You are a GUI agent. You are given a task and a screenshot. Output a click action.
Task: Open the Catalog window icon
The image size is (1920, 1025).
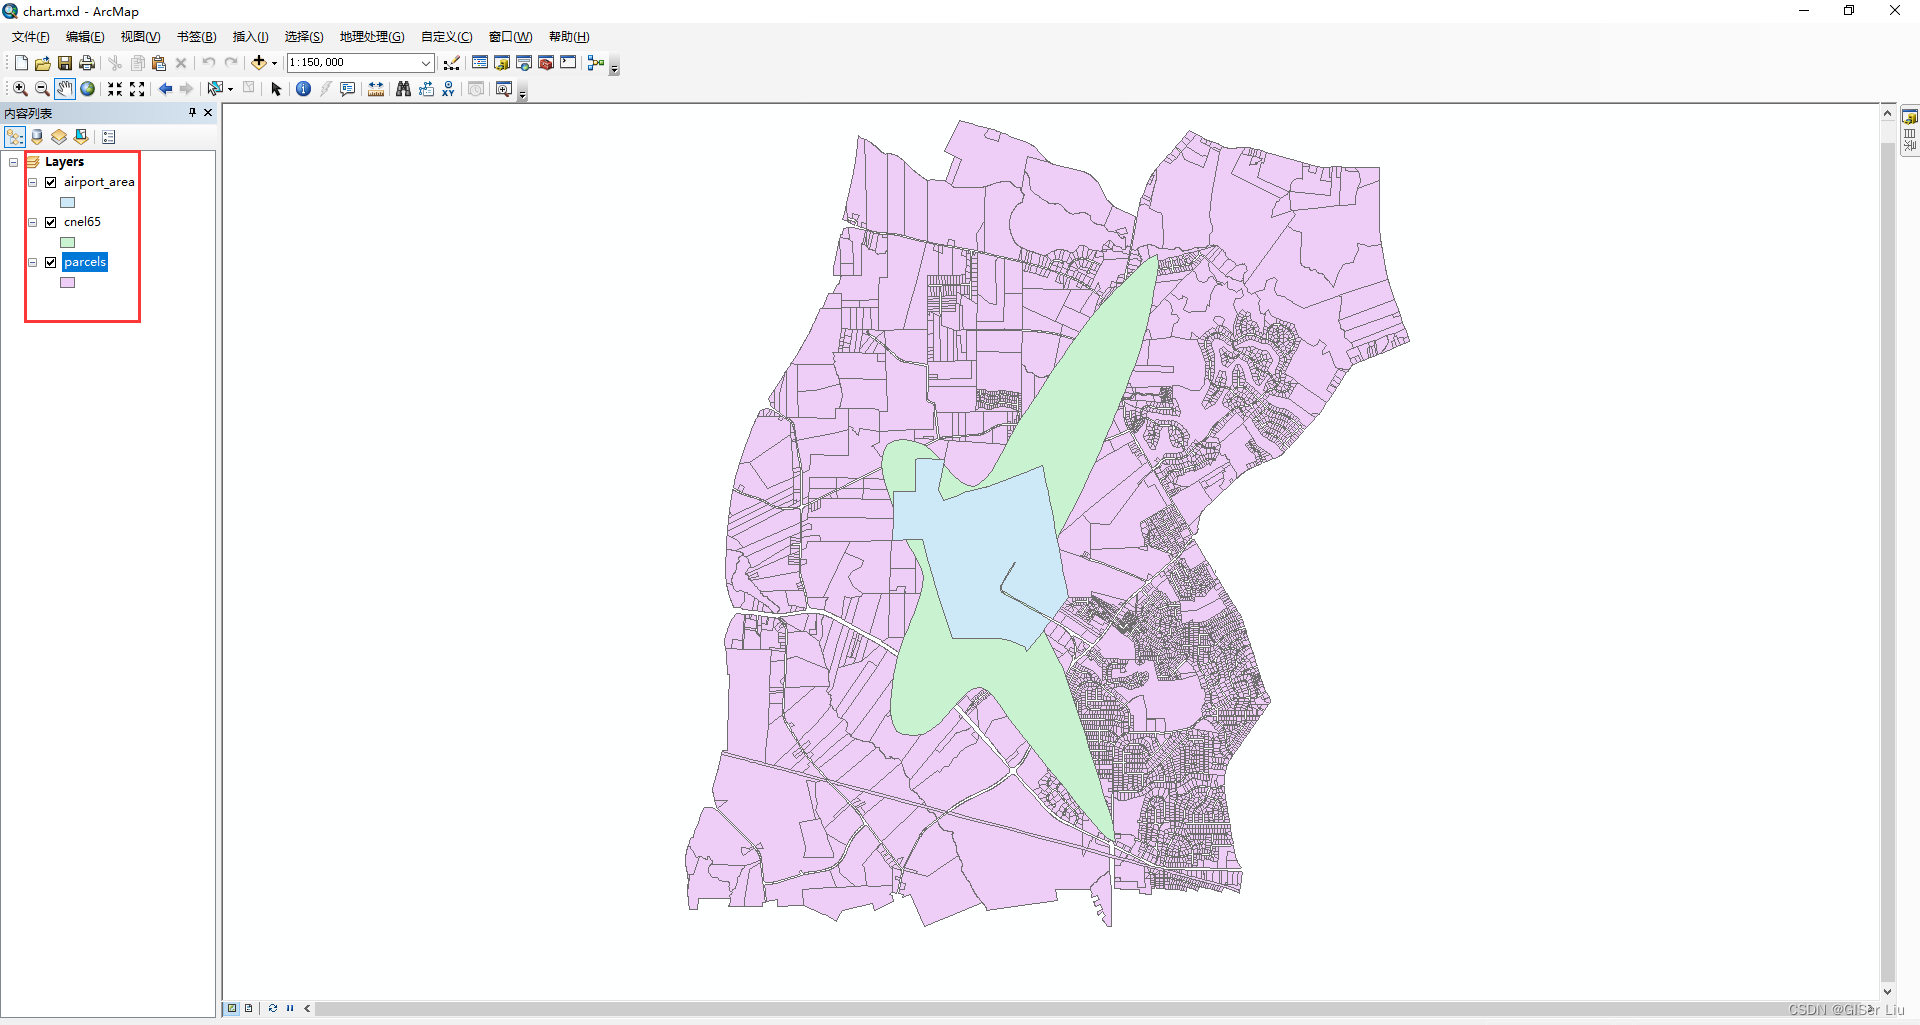502,63
